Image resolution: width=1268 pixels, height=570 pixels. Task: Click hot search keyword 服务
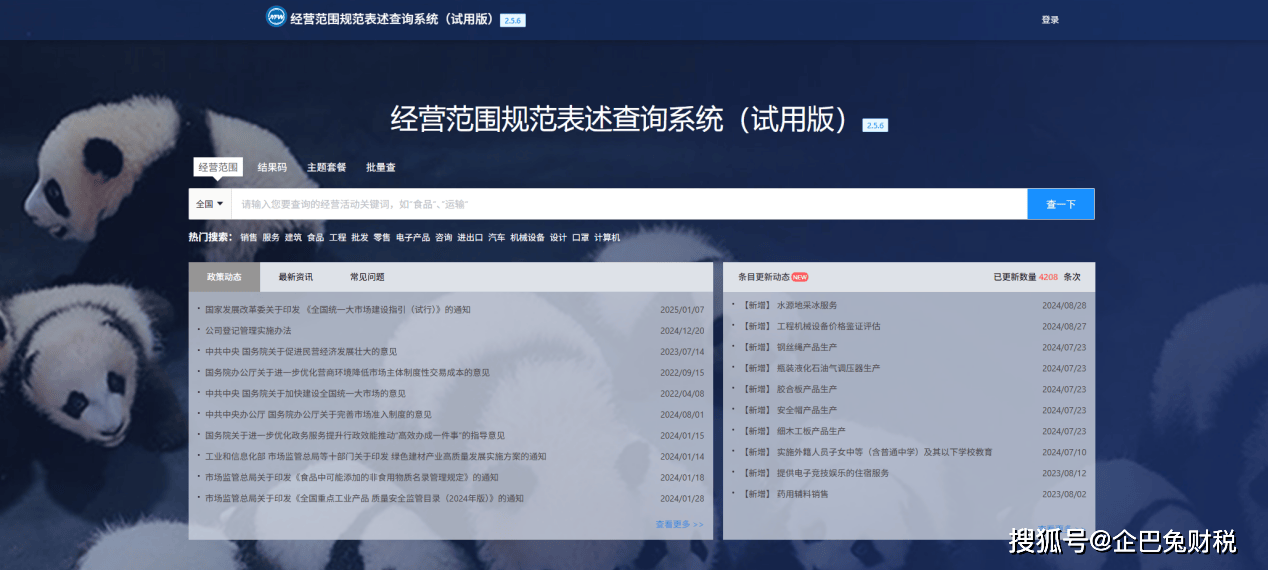tap(271, 238)
